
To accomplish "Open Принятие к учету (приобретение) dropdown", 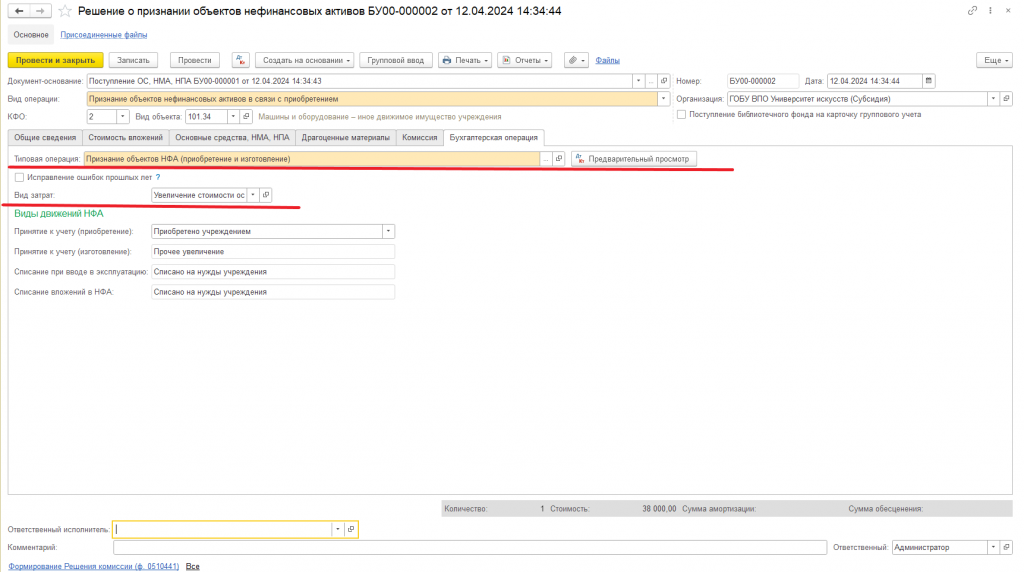I will coord(388,231).
